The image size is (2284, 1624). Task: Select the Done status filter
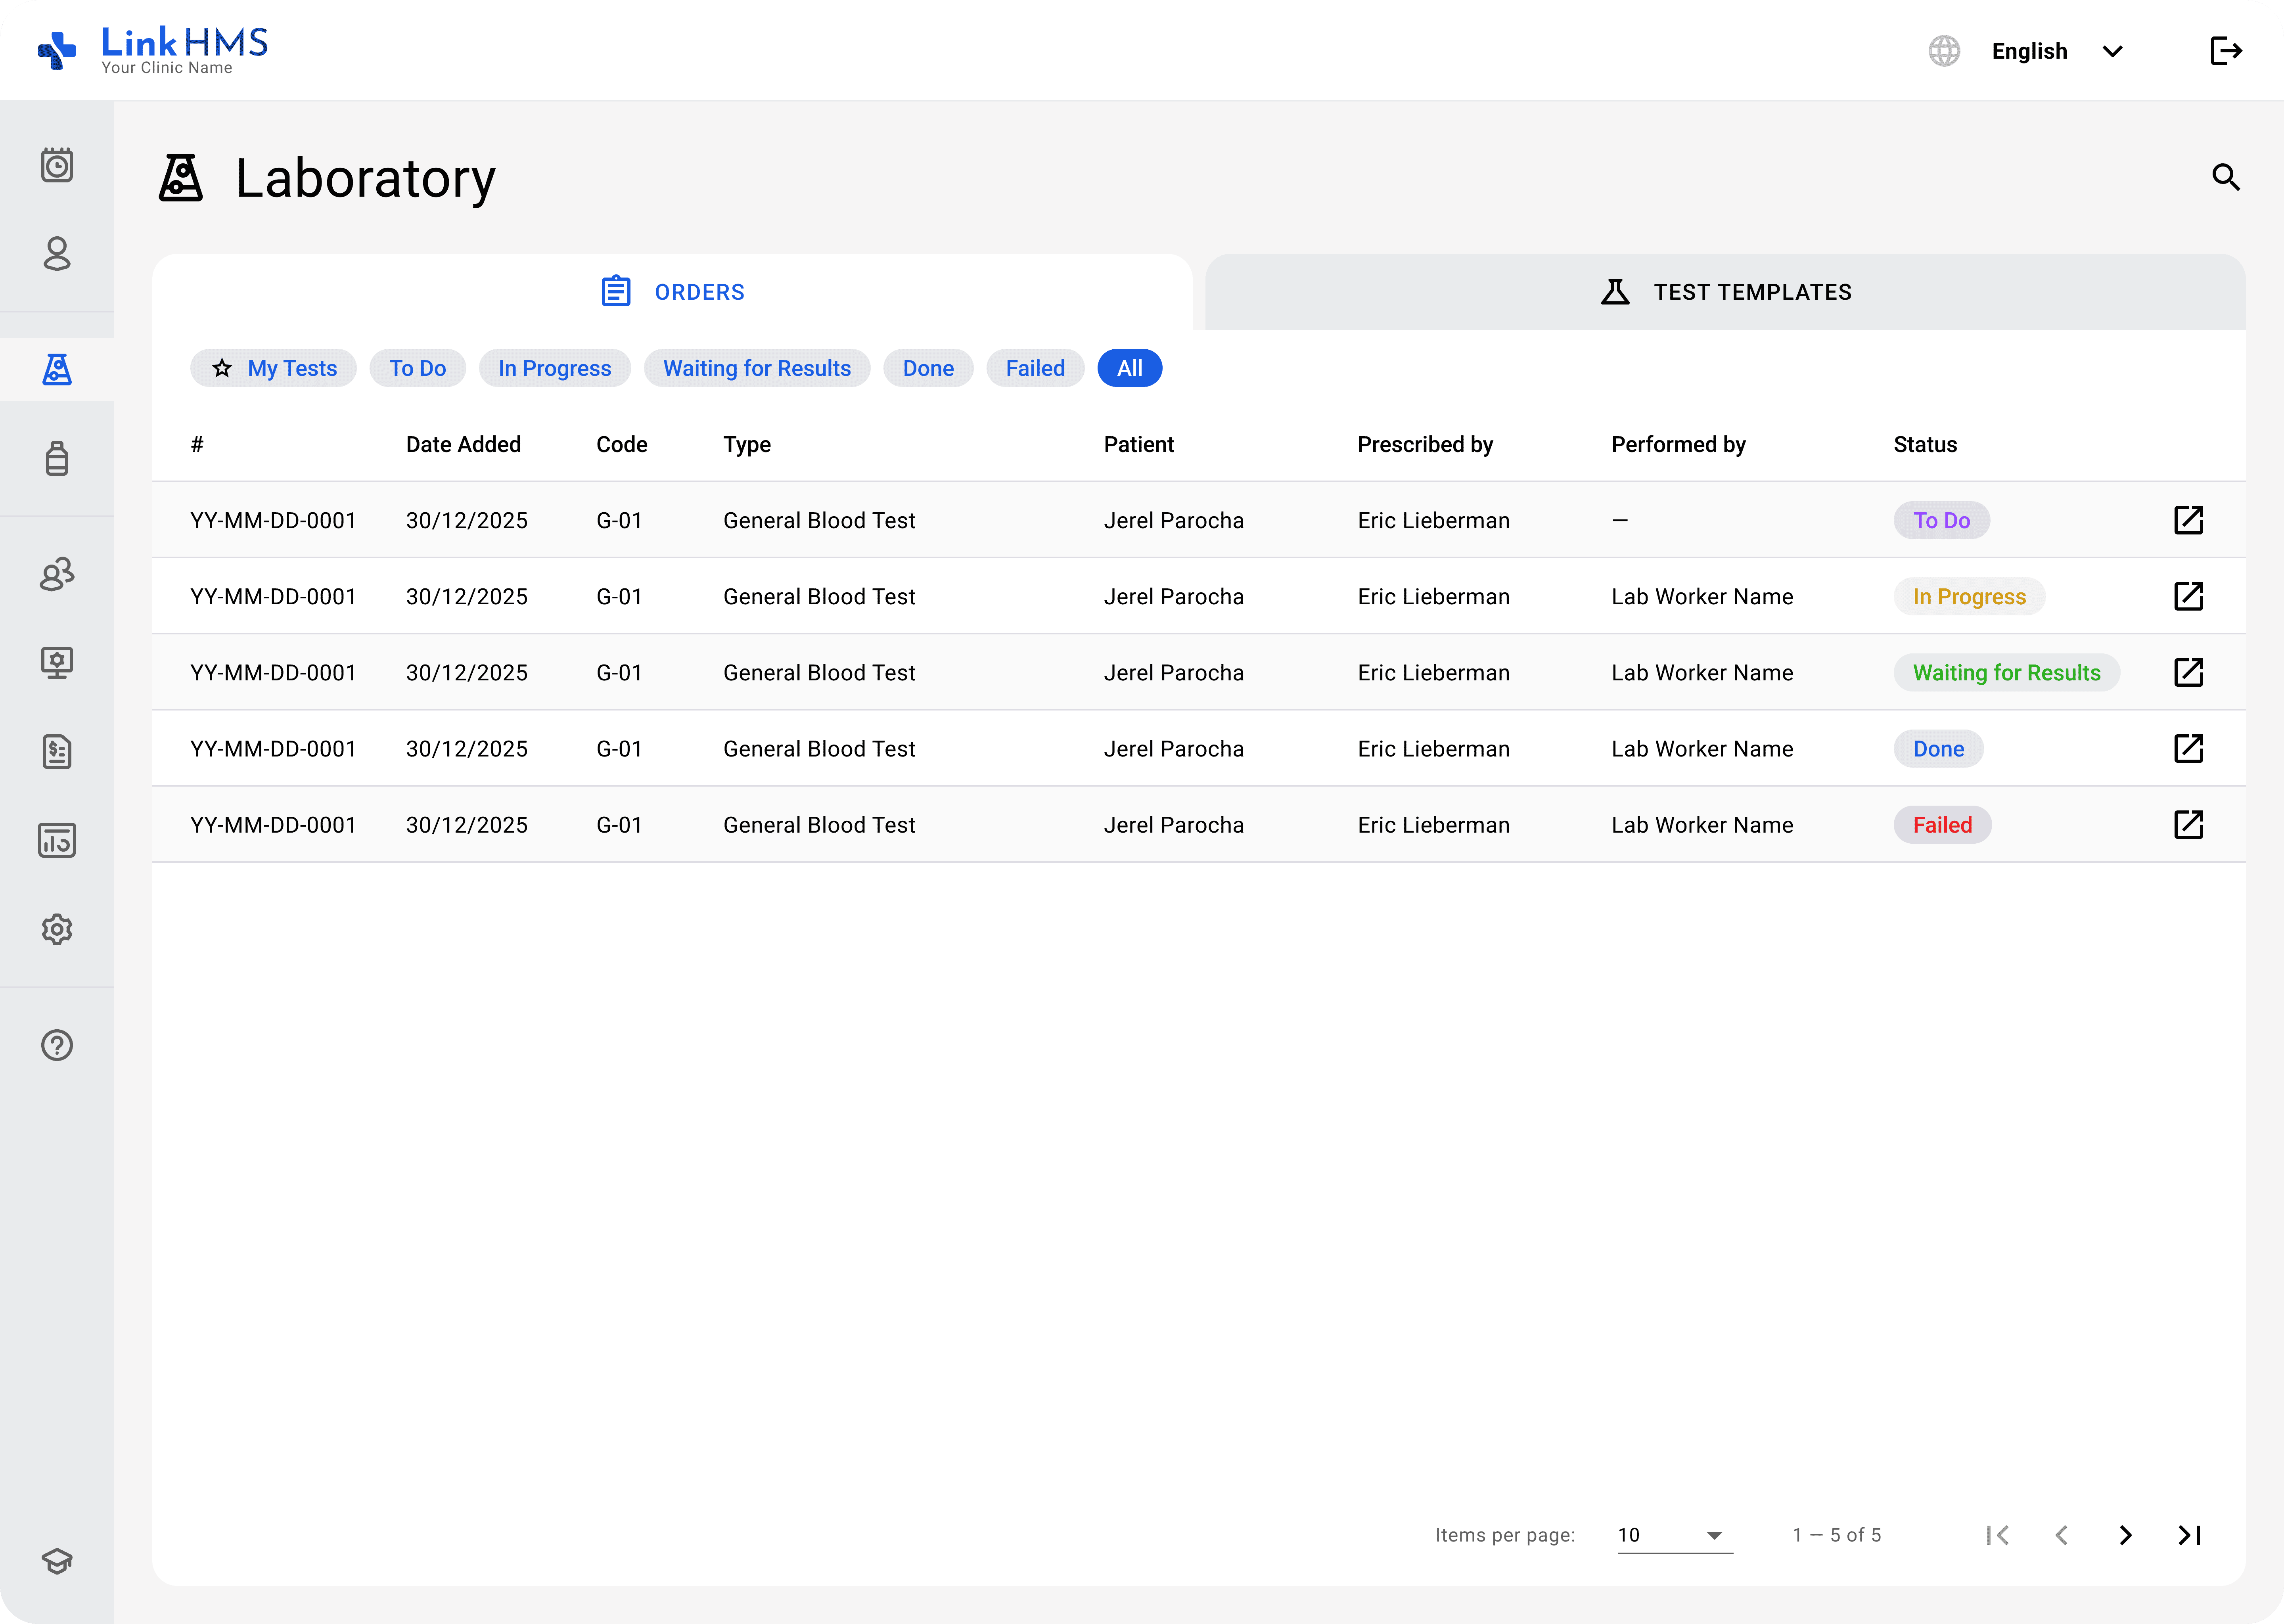(x=928, y=368)
